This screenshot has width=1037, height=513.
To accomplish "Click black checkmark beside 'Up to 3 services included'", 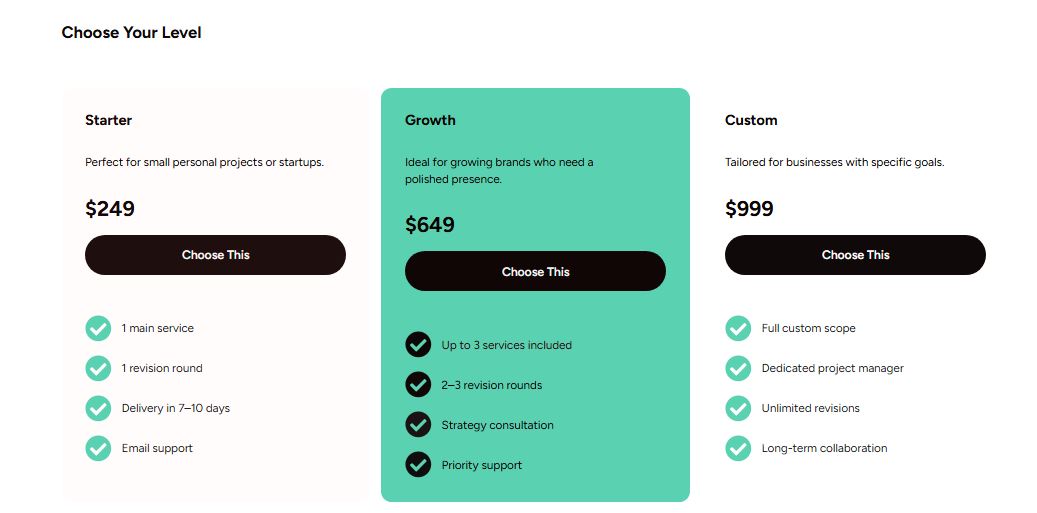I will tap(418, 345).
